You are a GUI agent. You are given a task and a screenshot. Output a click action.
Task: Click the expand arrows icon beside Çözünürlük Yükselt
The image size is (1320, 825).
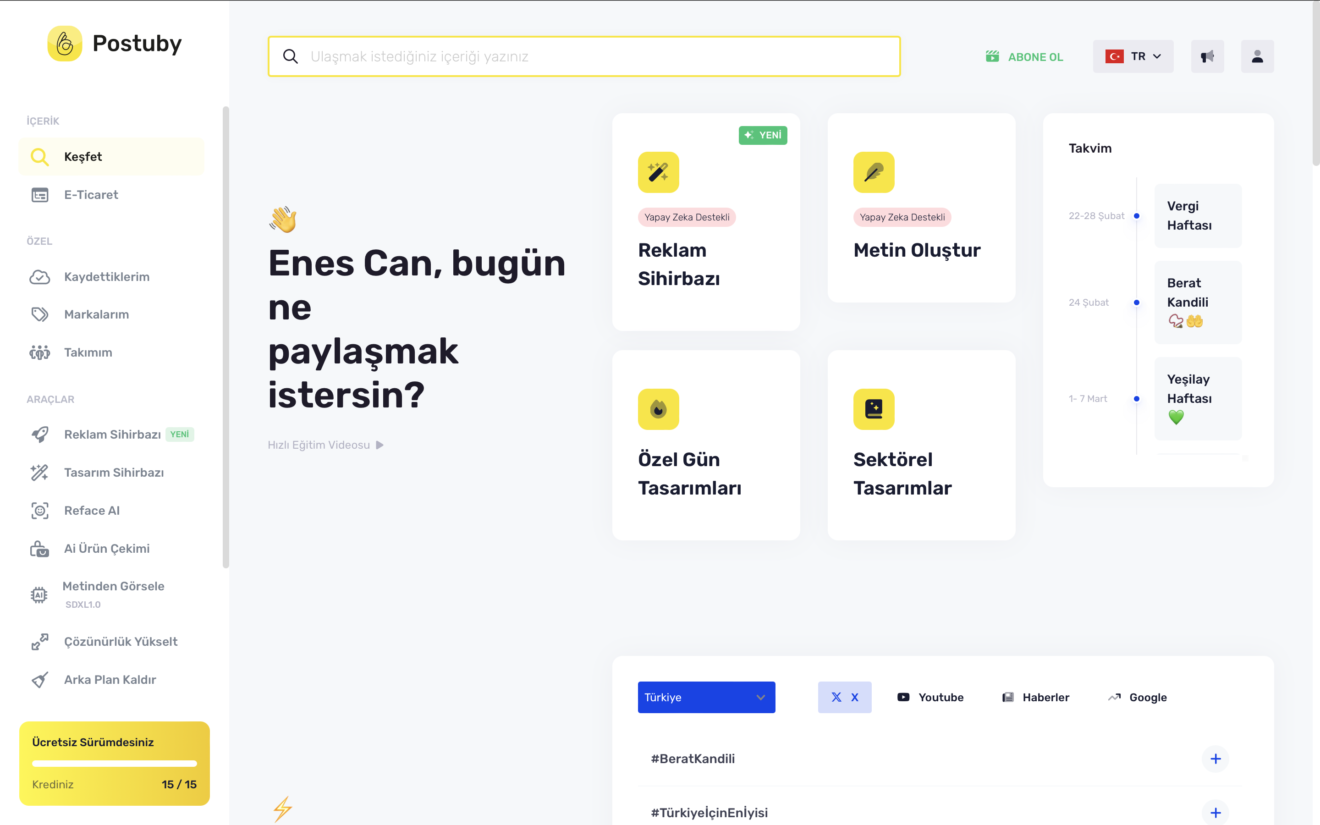40,642
